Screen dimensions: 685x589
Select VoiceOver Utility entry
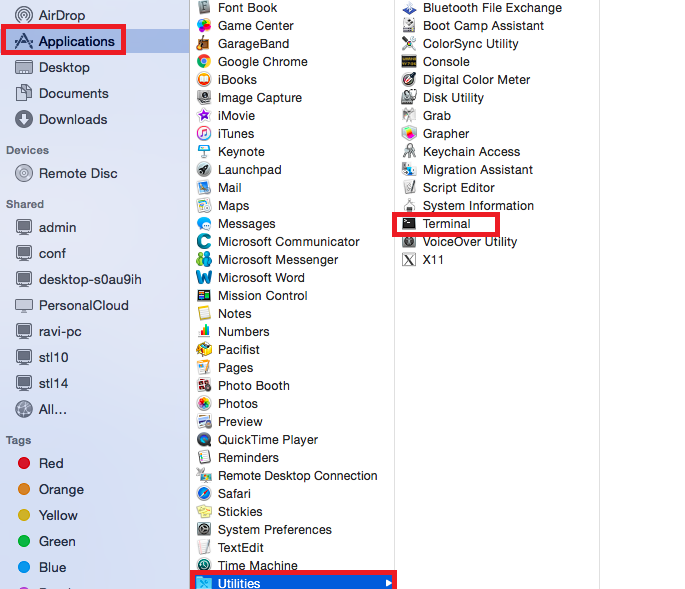click(470, 242)
